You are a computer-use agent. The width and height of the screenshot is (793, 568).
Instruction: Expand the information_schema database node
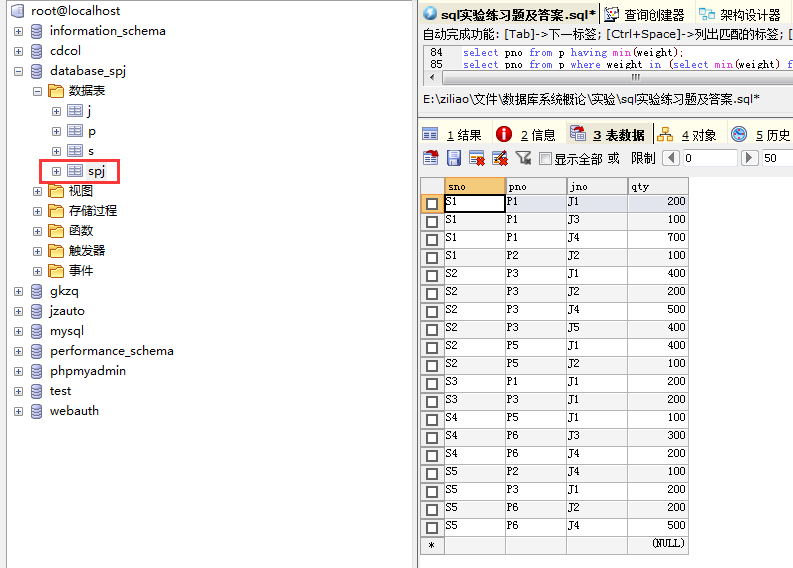[x=18, y=31]
